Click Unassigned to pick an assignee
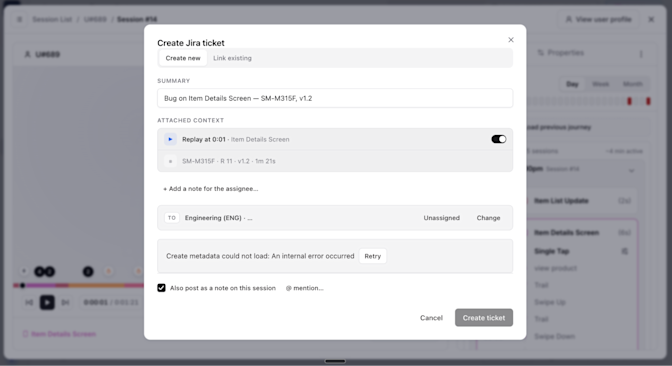Screen dimensions: 672x366 click(x=441, y=218)
